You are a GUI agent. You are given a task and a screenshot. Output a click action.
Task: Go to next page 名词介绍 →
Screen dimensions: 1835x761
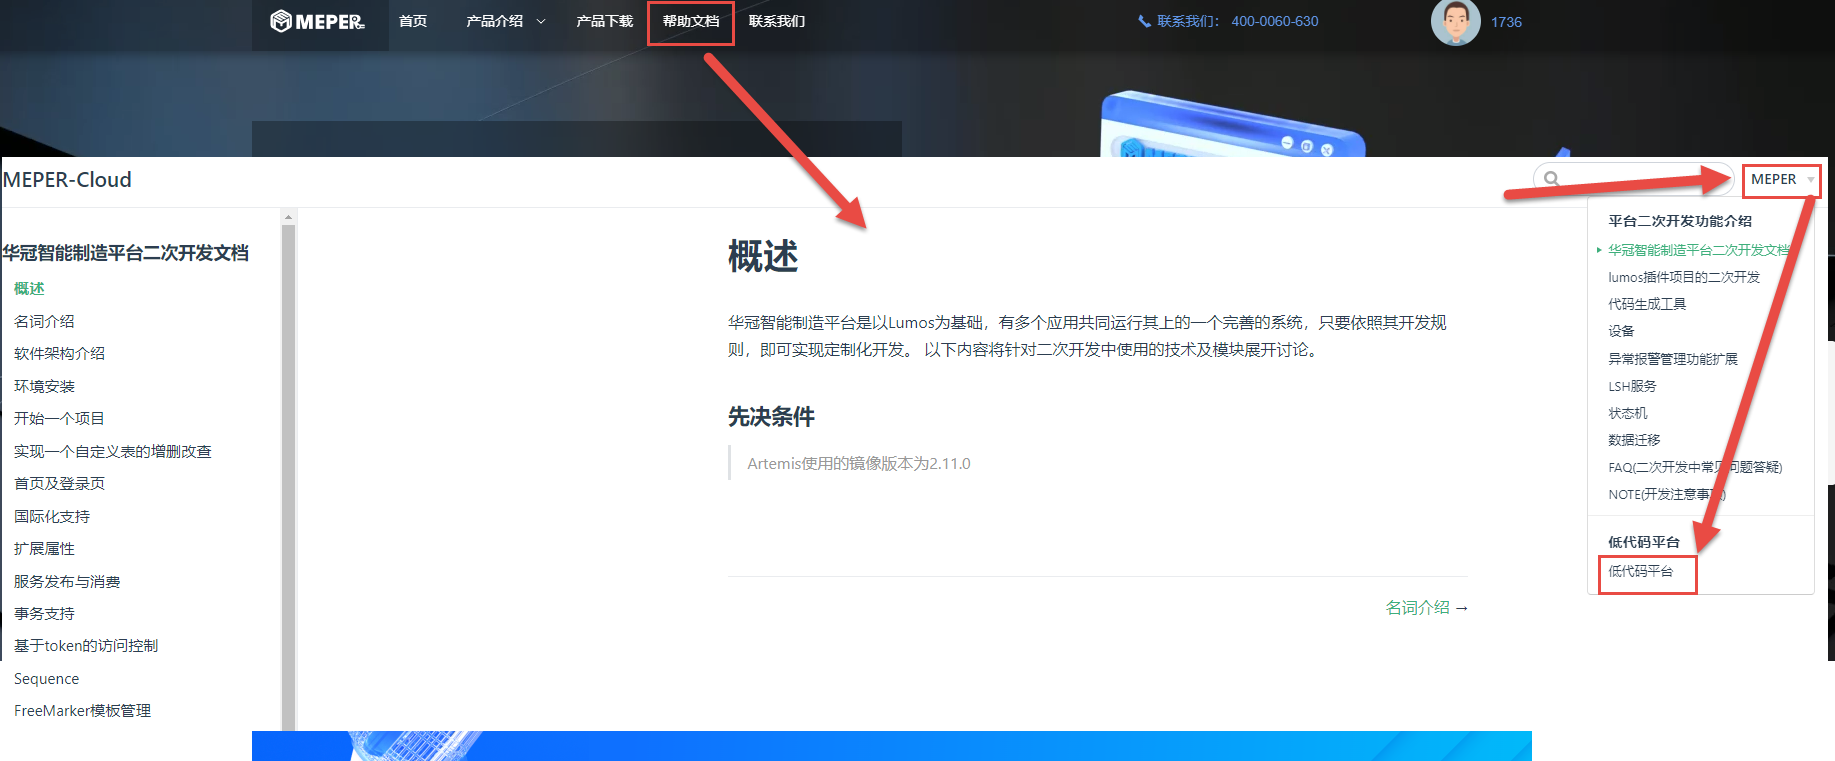[x=1427, y=607]
